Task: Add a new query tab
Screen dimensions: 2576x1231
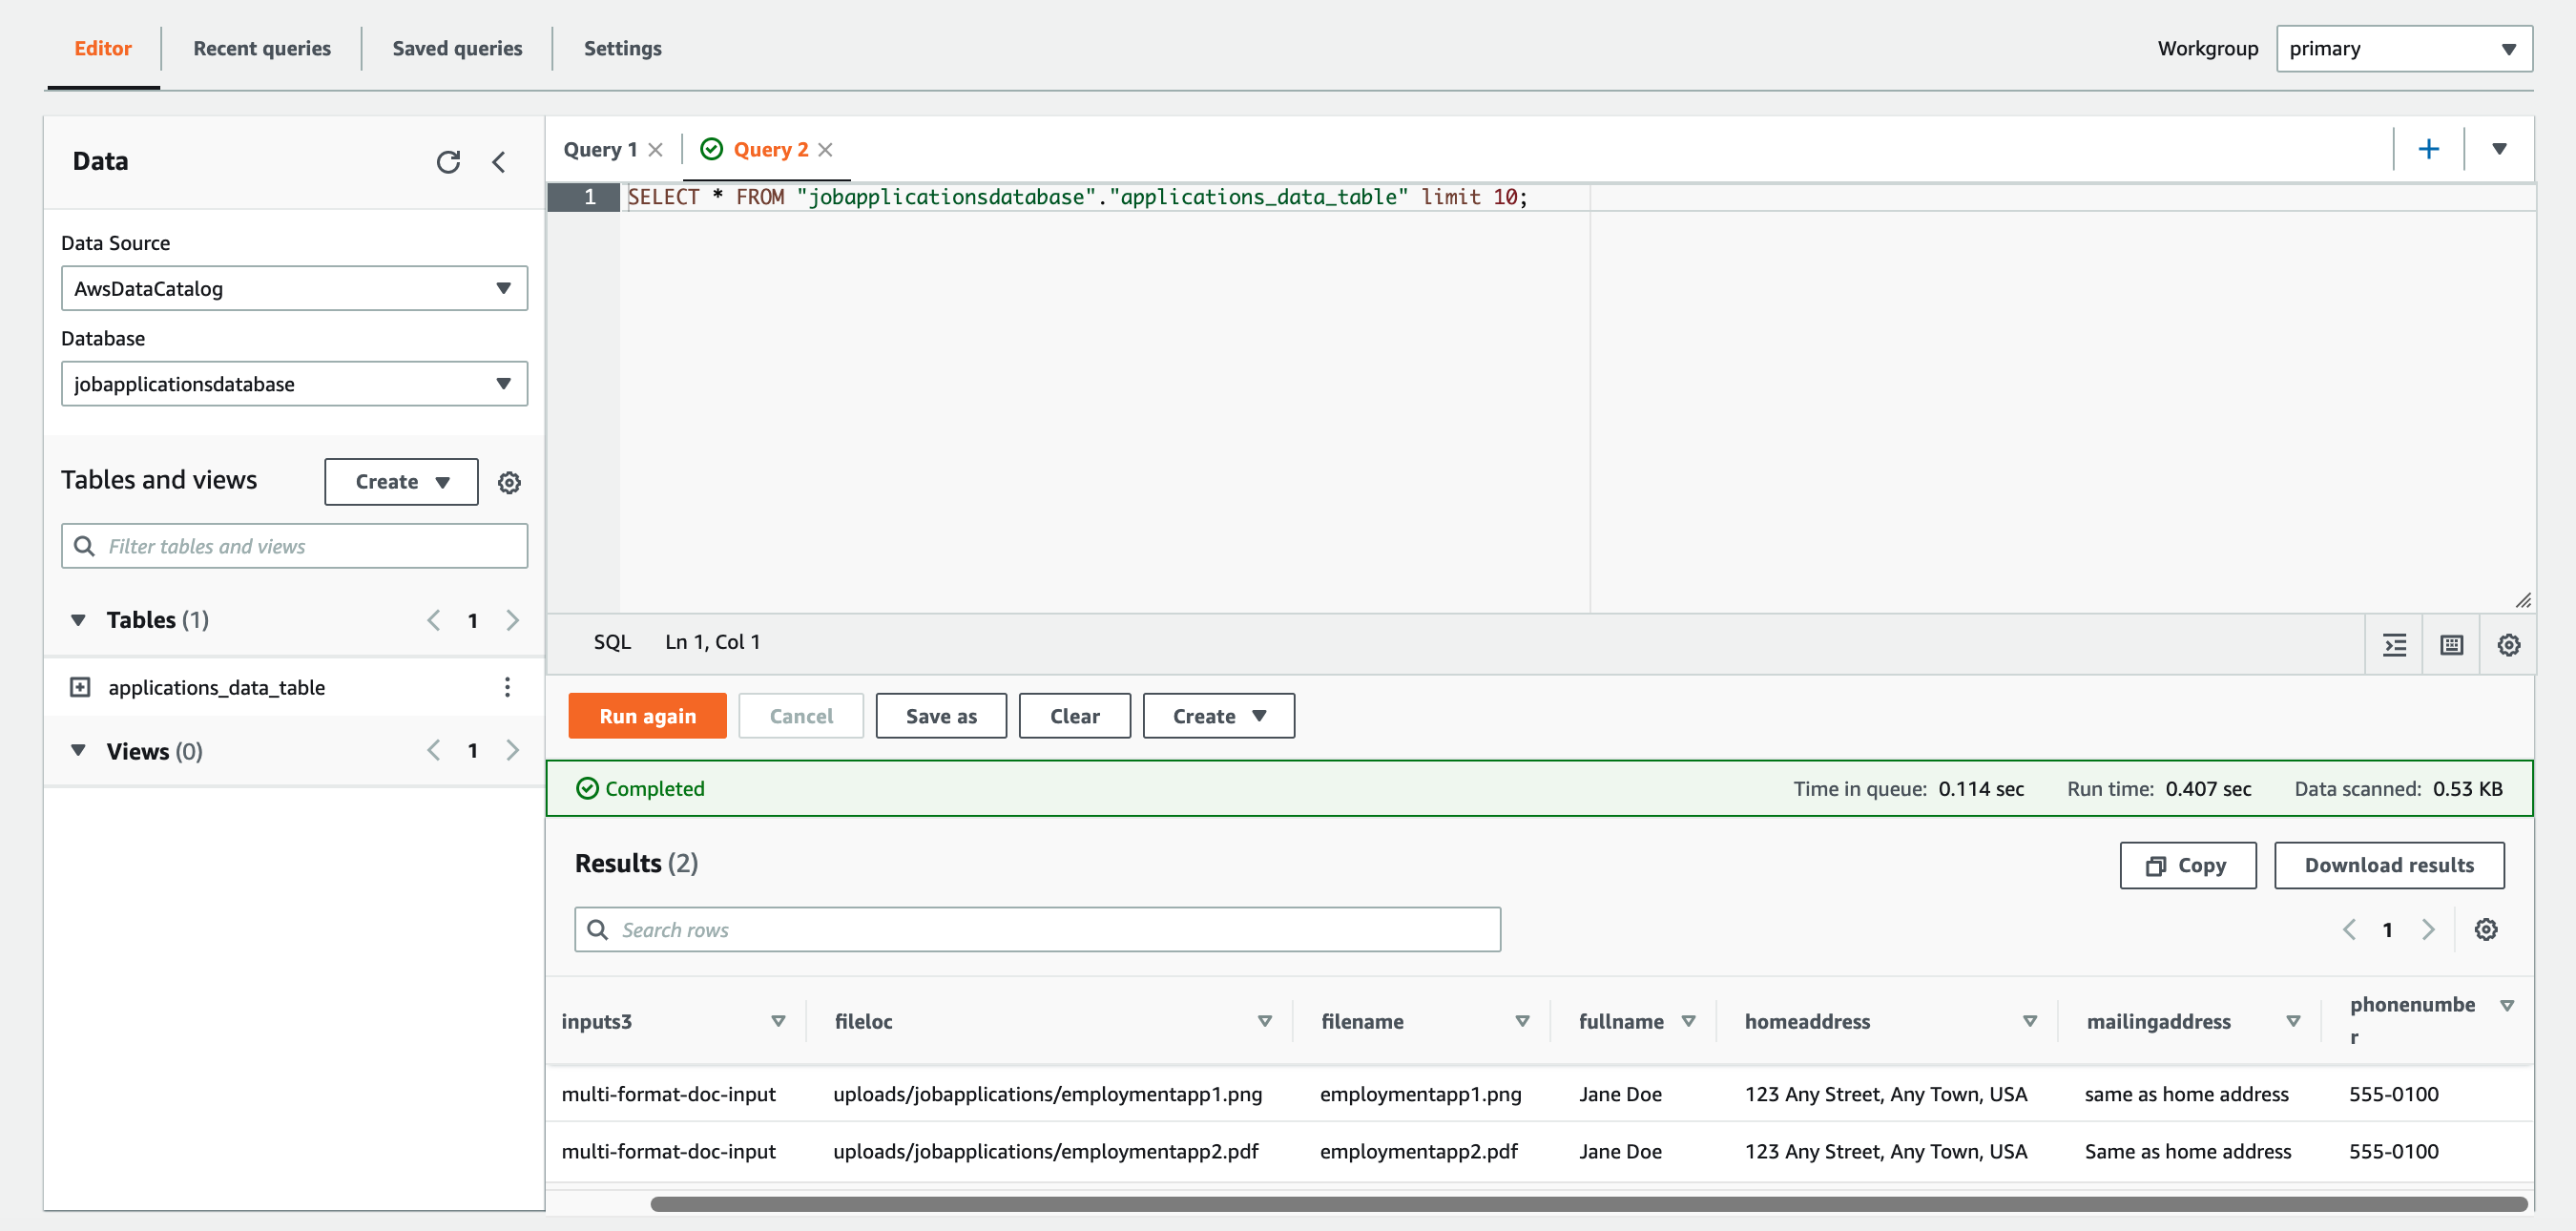Action: [x=2428, y=149]
